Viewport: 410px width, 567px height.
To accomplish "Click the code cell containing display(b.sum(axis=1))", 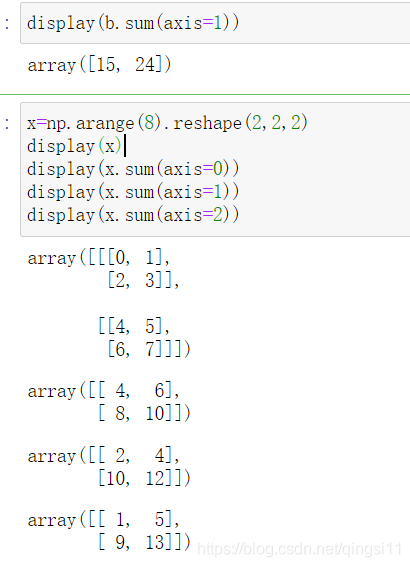I will pyautogui.click(x=215, y=23).
